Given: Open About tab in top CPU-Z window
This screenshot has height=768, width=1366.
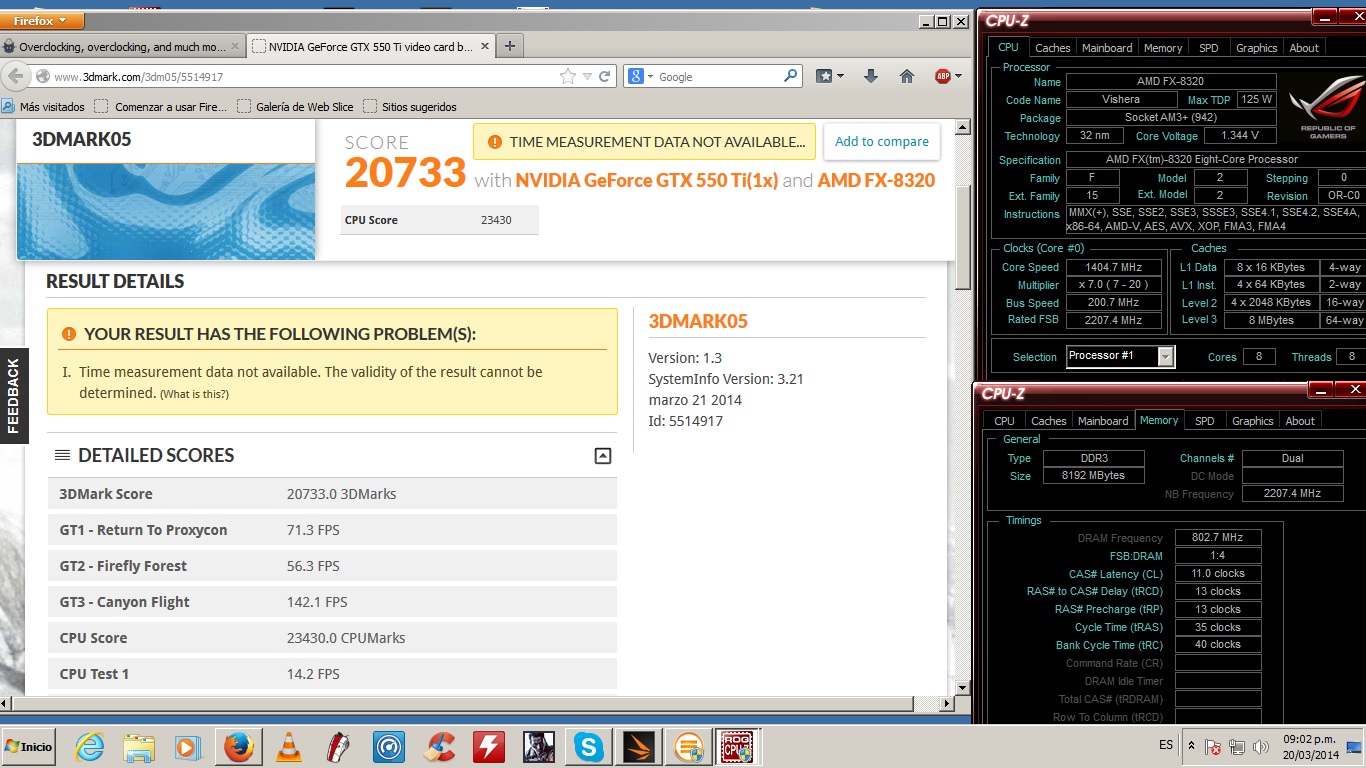Looking at the screenshot, I should click(1304, 48).
